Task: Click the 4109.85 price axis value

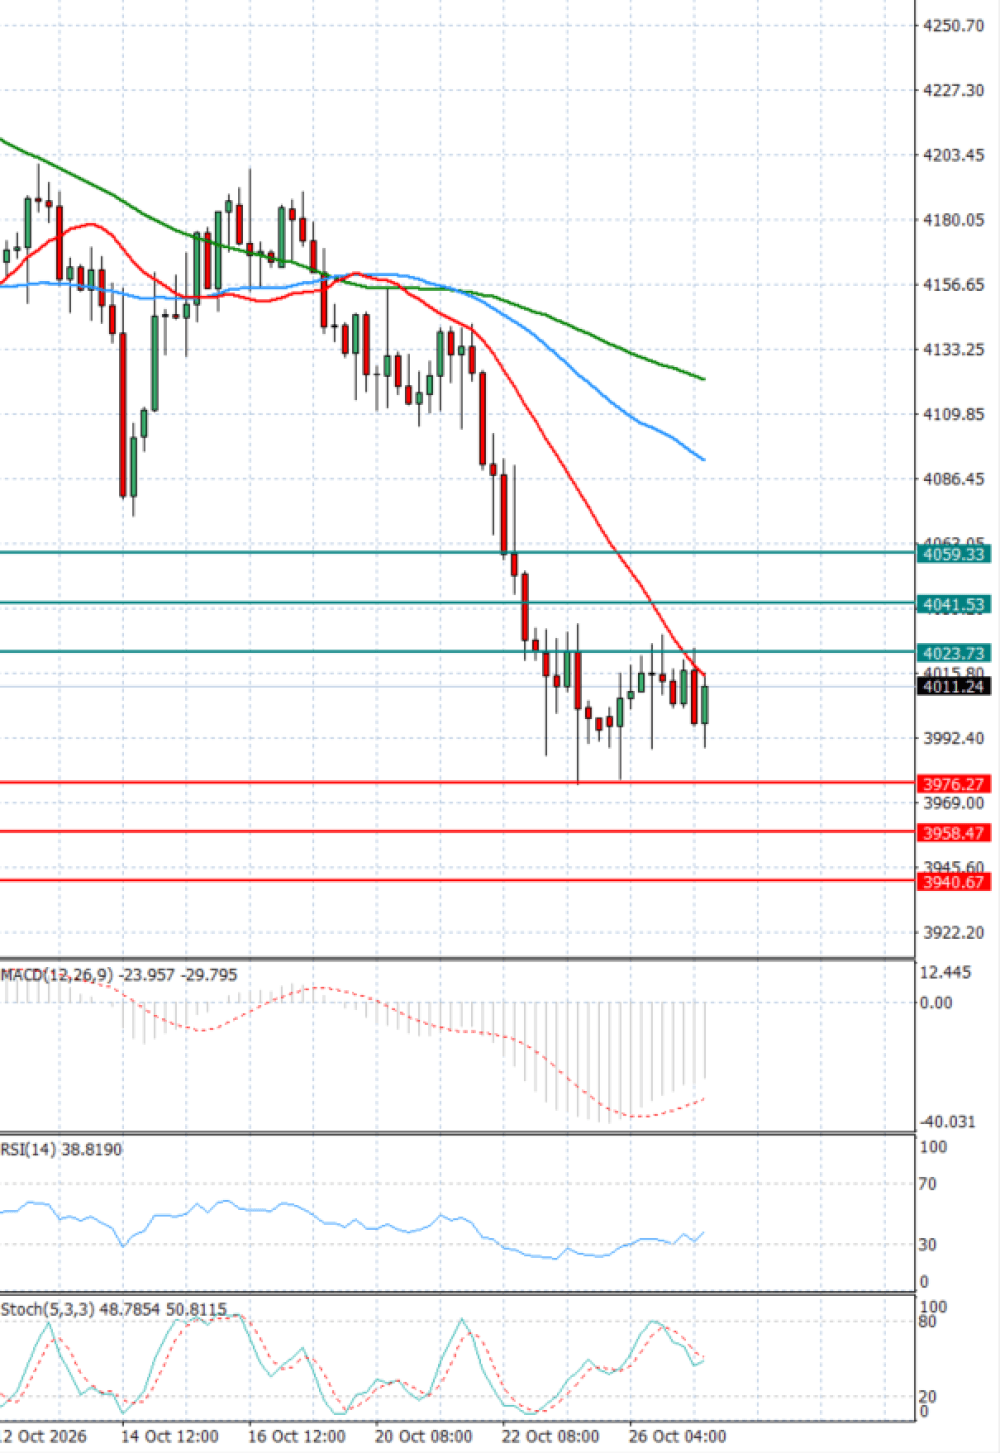Action: pyautogui.click(x=952, y=414)
